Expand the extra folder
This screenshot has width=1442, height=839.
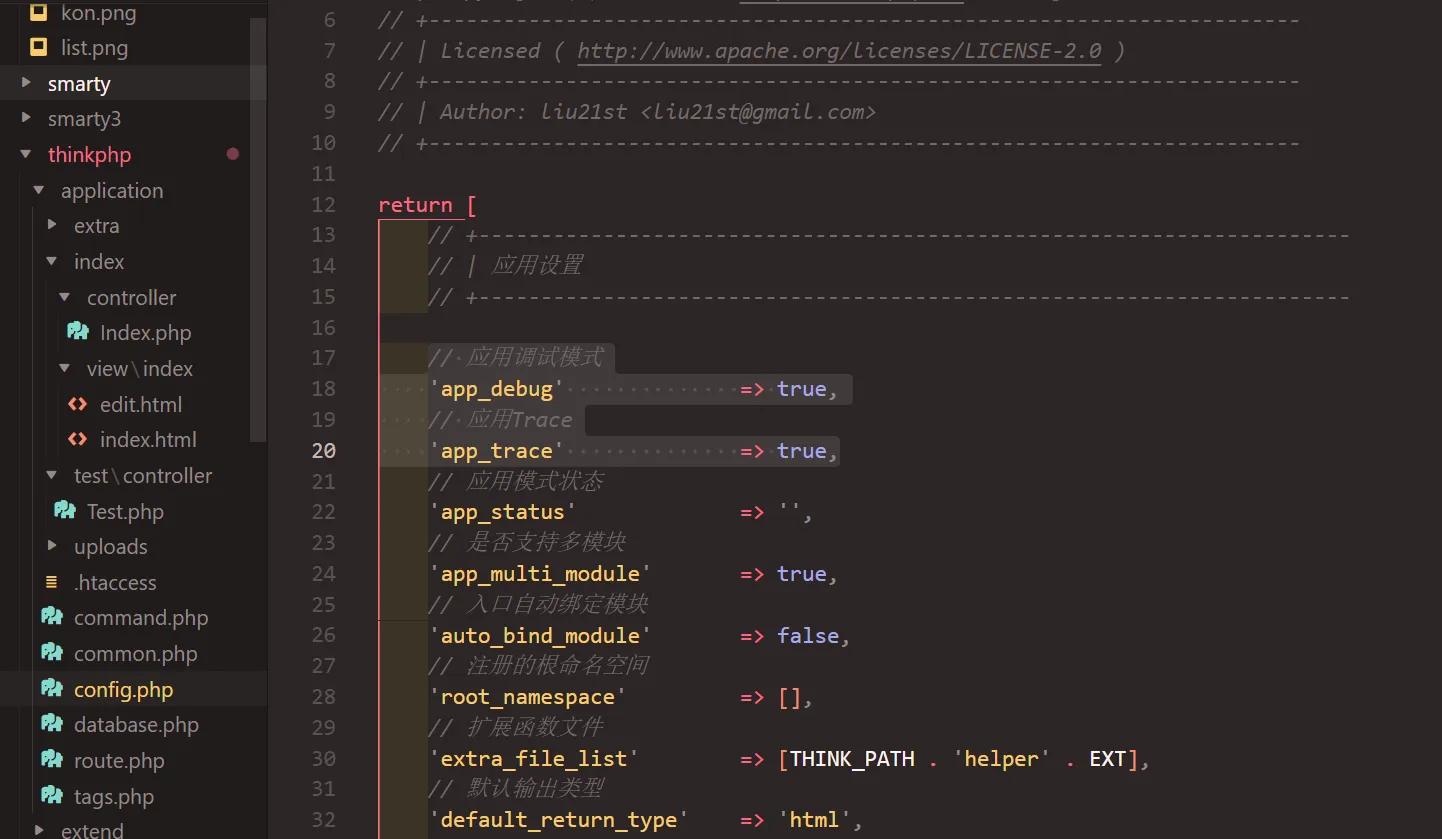point(52,226)
